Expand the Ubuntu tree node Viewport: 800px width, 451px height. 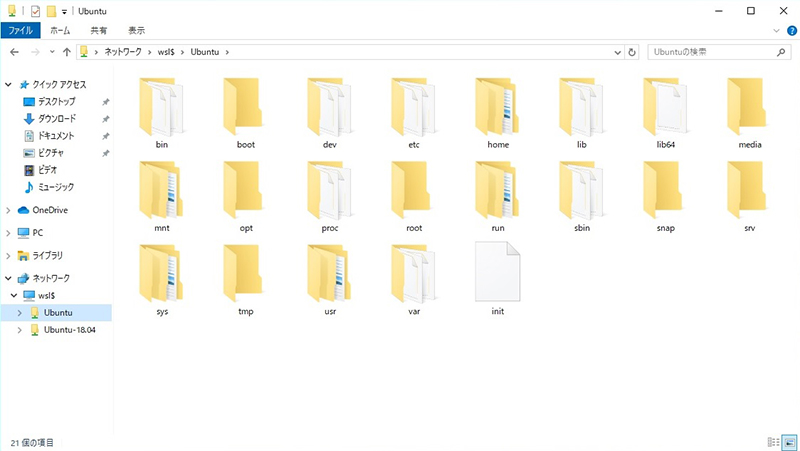[20, 313]
